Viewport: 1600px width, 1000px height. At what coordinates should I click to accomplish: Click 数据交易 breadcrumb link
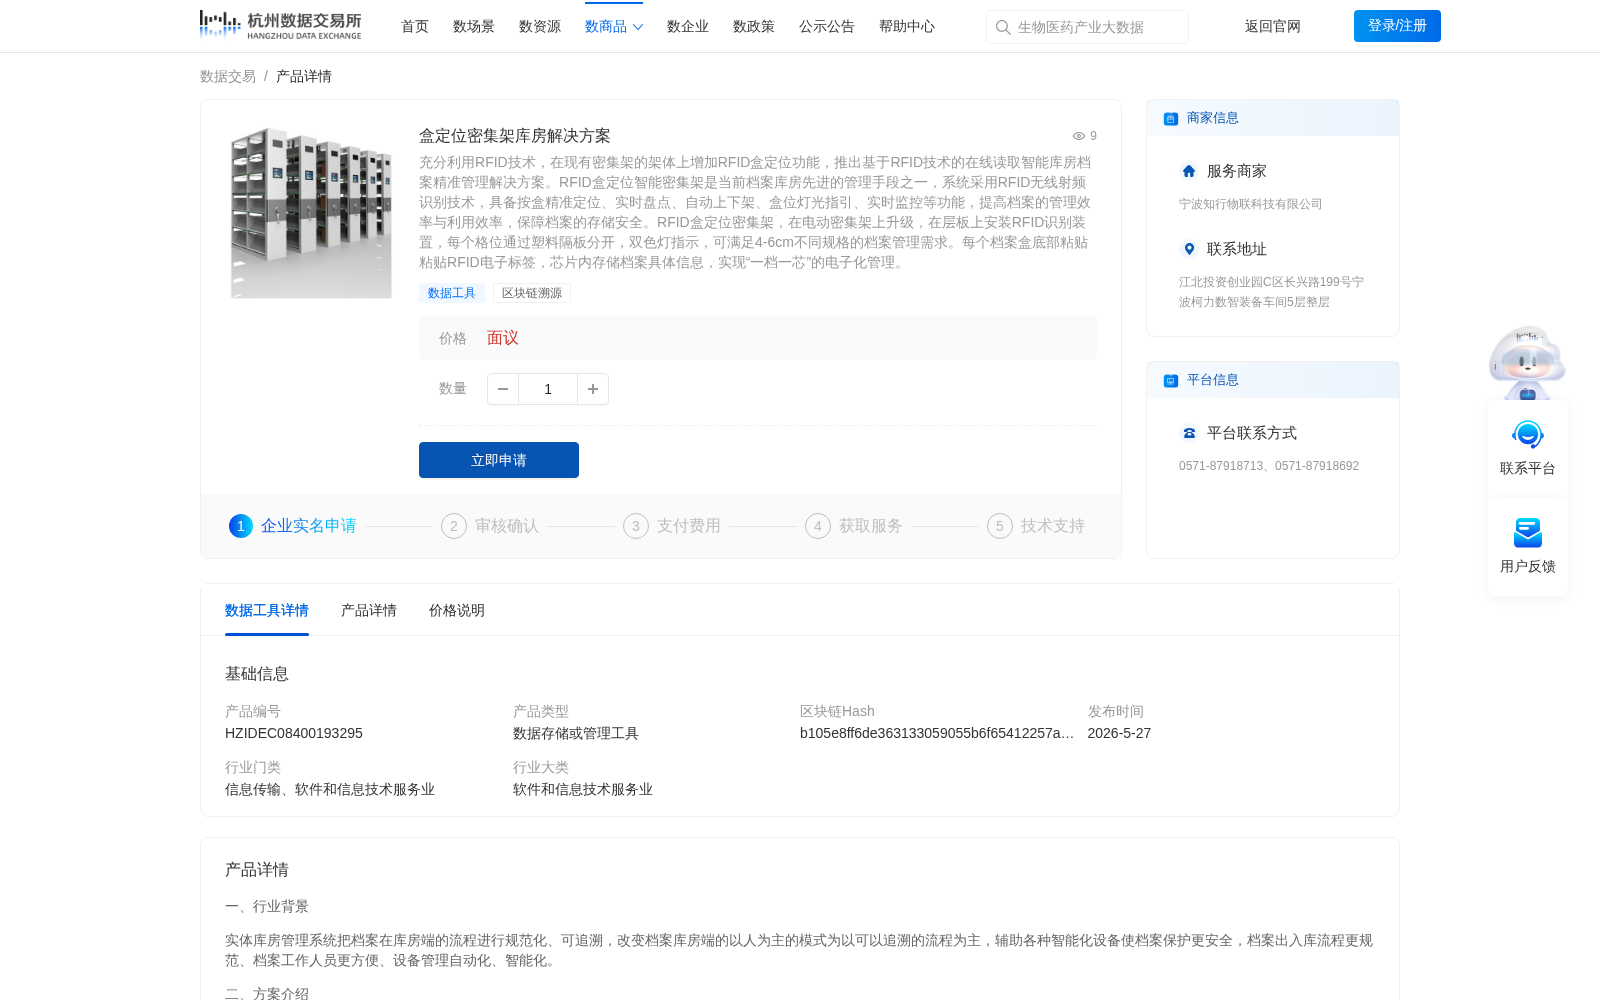228,76
